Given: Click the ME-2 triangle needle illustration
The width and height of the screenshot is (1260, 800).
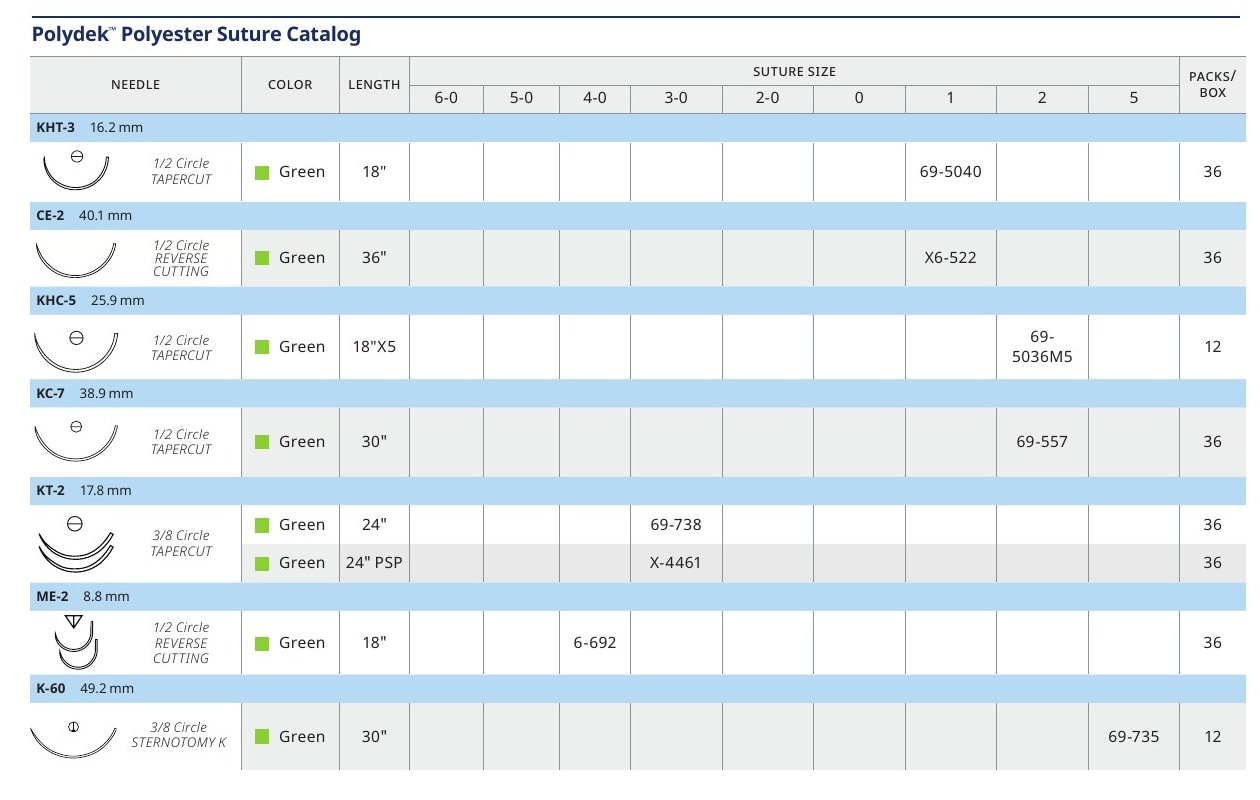Looking at the screenshot, I should click(75, 643).
